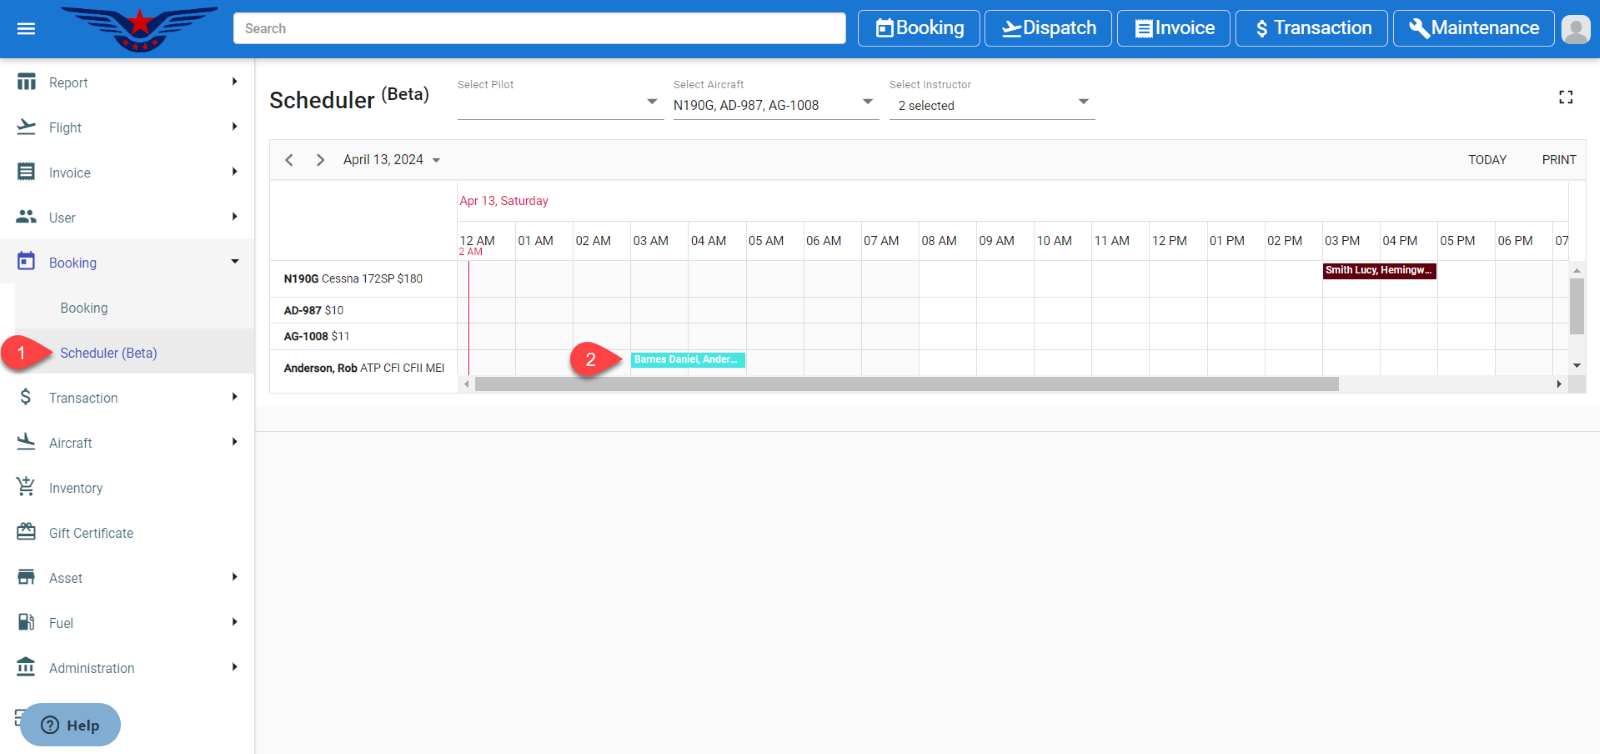Click the Help button
Viewport: 1600px width, 754px height.
pyautogui.click(x=70, y=725)
